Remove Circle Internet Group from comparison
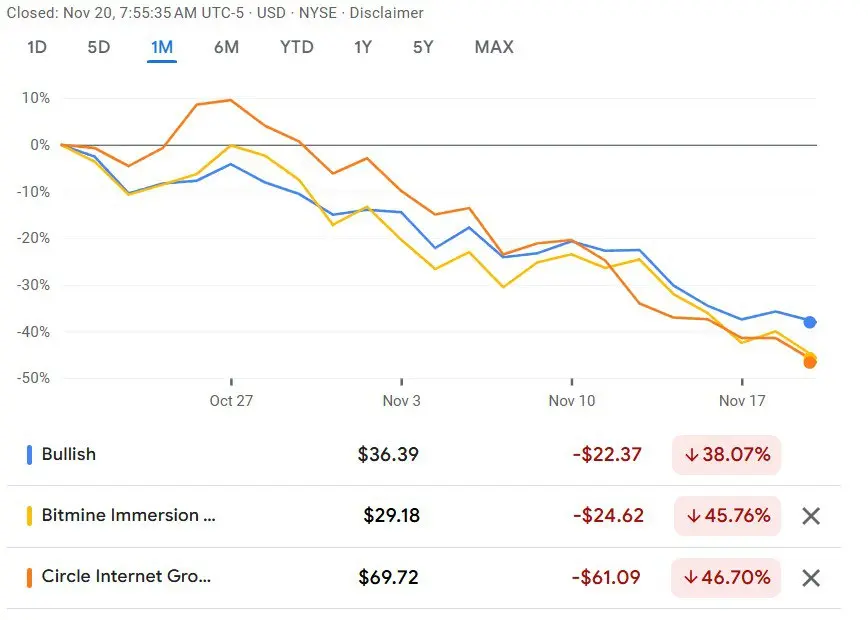 [811, 577]
